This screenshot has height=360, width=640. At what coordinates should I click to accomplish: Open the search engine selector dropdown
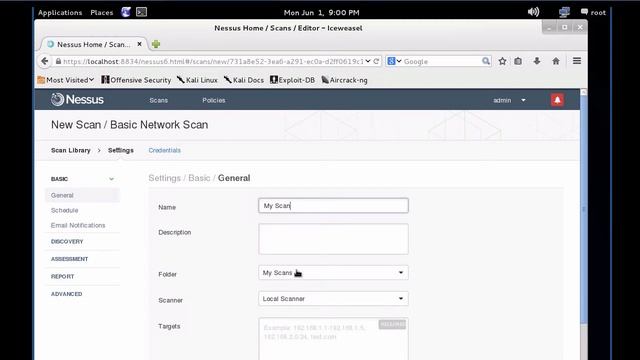click(394, 61)
